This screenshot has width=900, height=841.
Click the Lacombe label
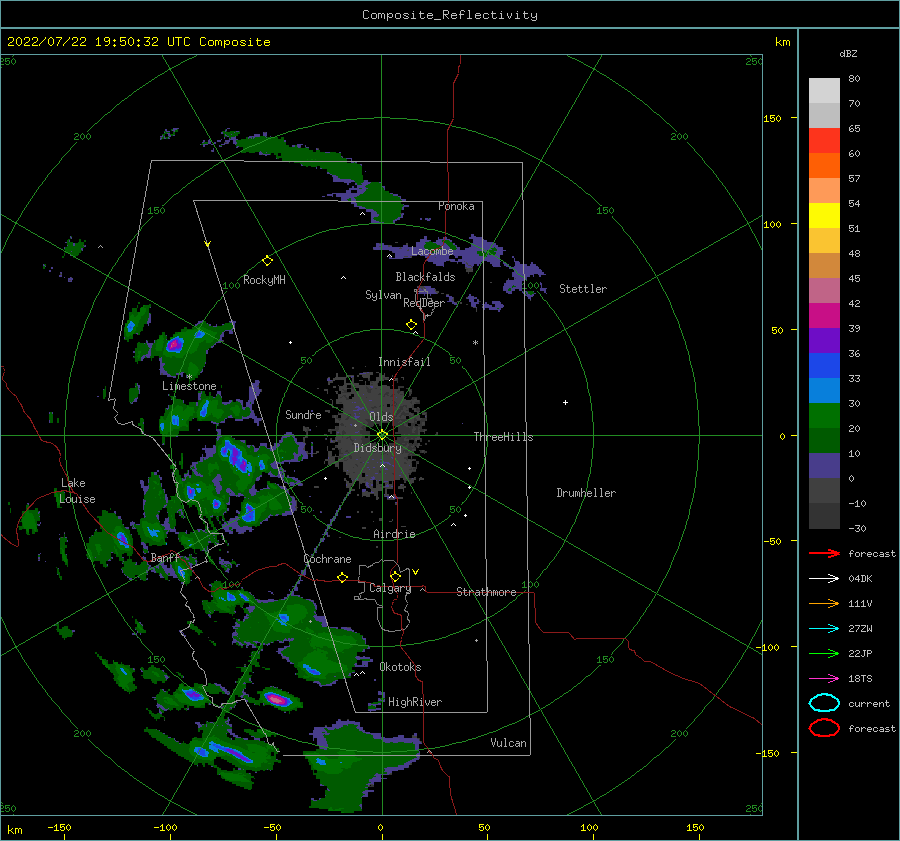pyautogui.click(x=432, y=251)
